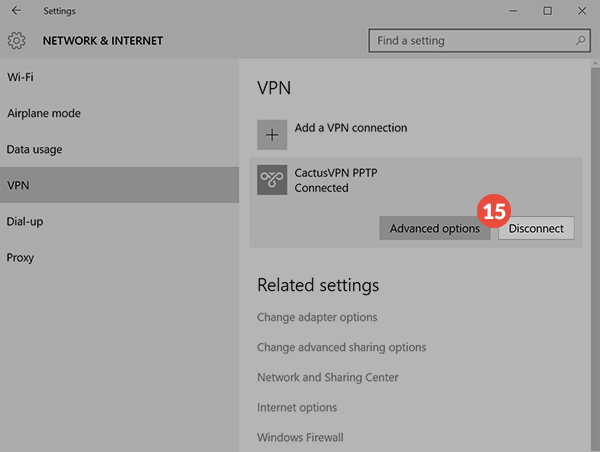Open Airplane mode settings
This screenshot has width=600, height=452.
click(119, 113)
